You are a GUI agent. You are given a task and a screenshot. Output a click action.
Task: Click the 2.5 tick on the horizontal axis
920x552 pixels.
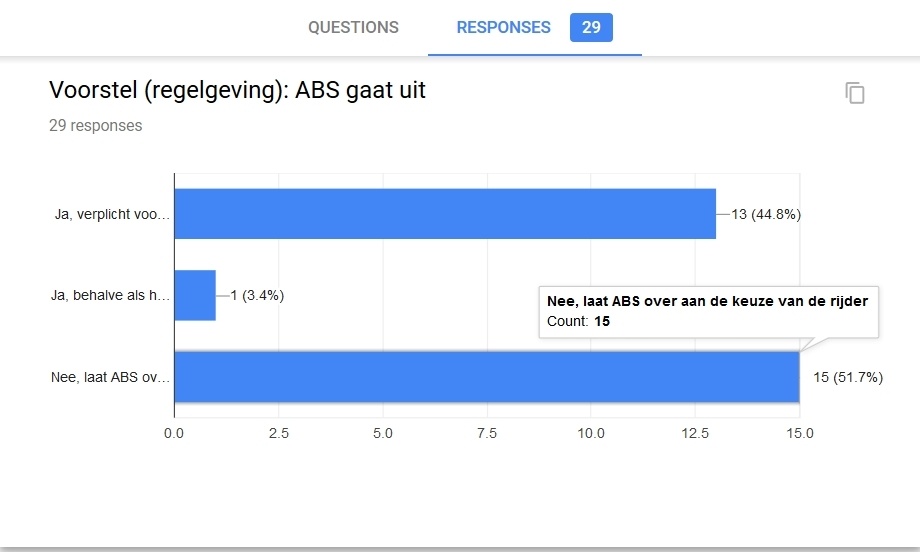click(278, 433)
